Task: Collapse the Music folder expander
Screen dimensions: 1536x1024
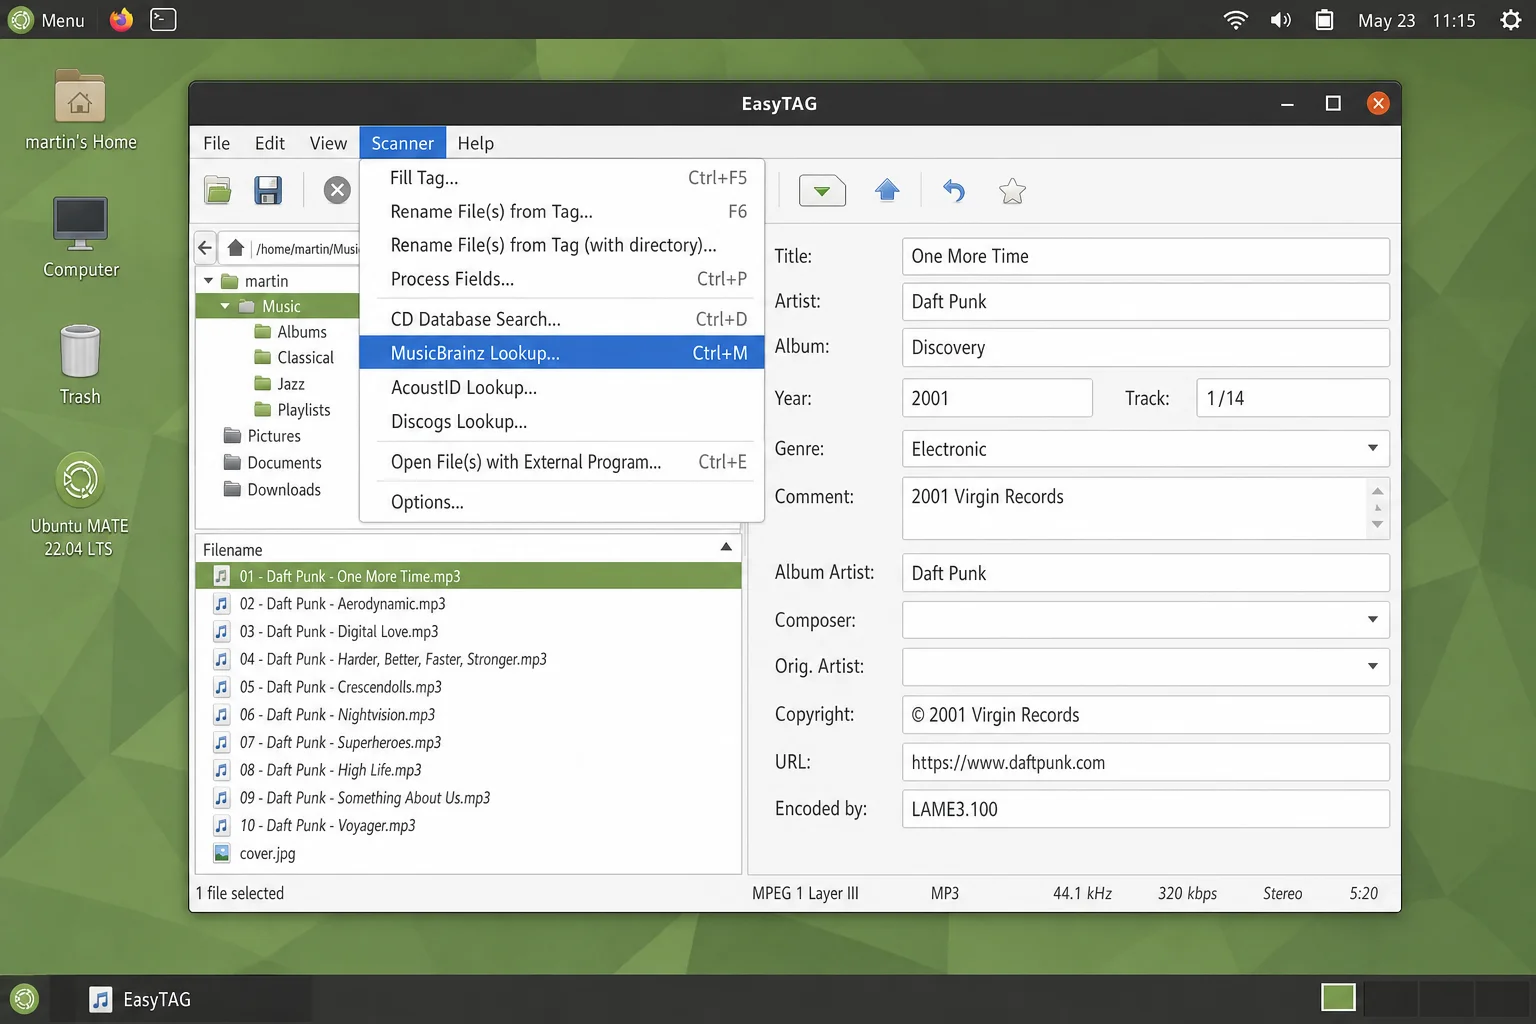Action: click(225, 306)
